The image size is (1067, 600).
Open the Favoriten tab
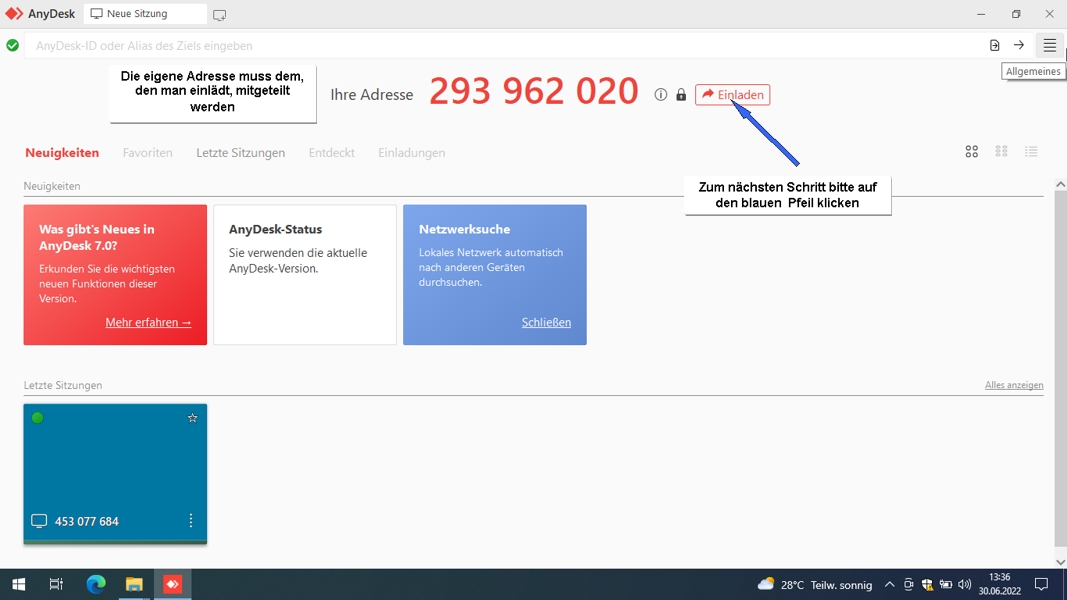tap(147, 153)
